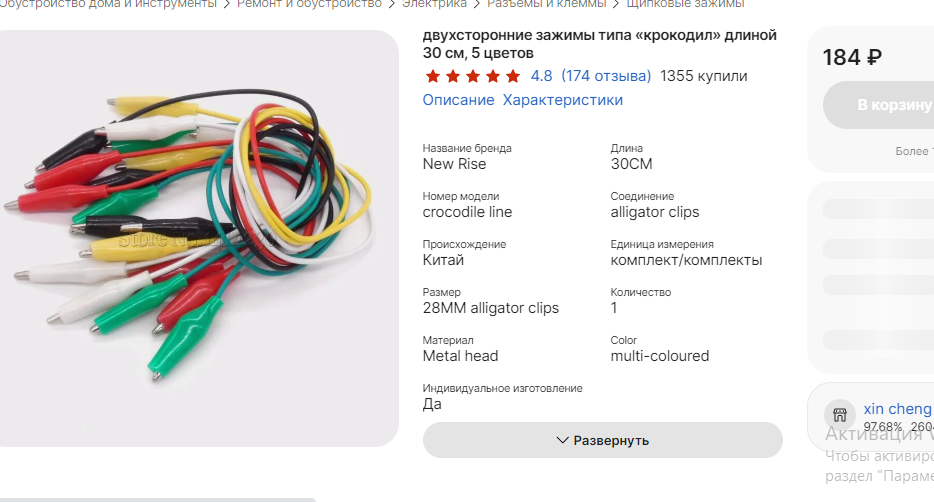
Task: Go to Щипковые зажимы breadcrumb
Action: (x=685, y=4)
